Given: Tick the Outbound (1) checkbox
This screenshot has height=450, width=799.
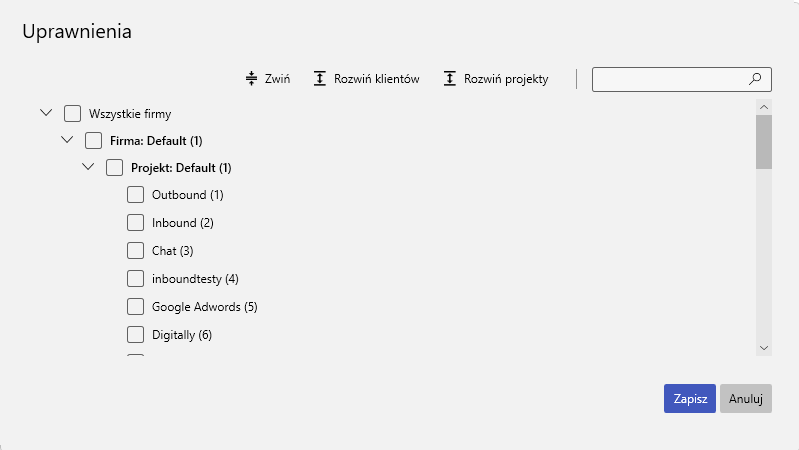Looking at the screenshot, I should (135, 194).
